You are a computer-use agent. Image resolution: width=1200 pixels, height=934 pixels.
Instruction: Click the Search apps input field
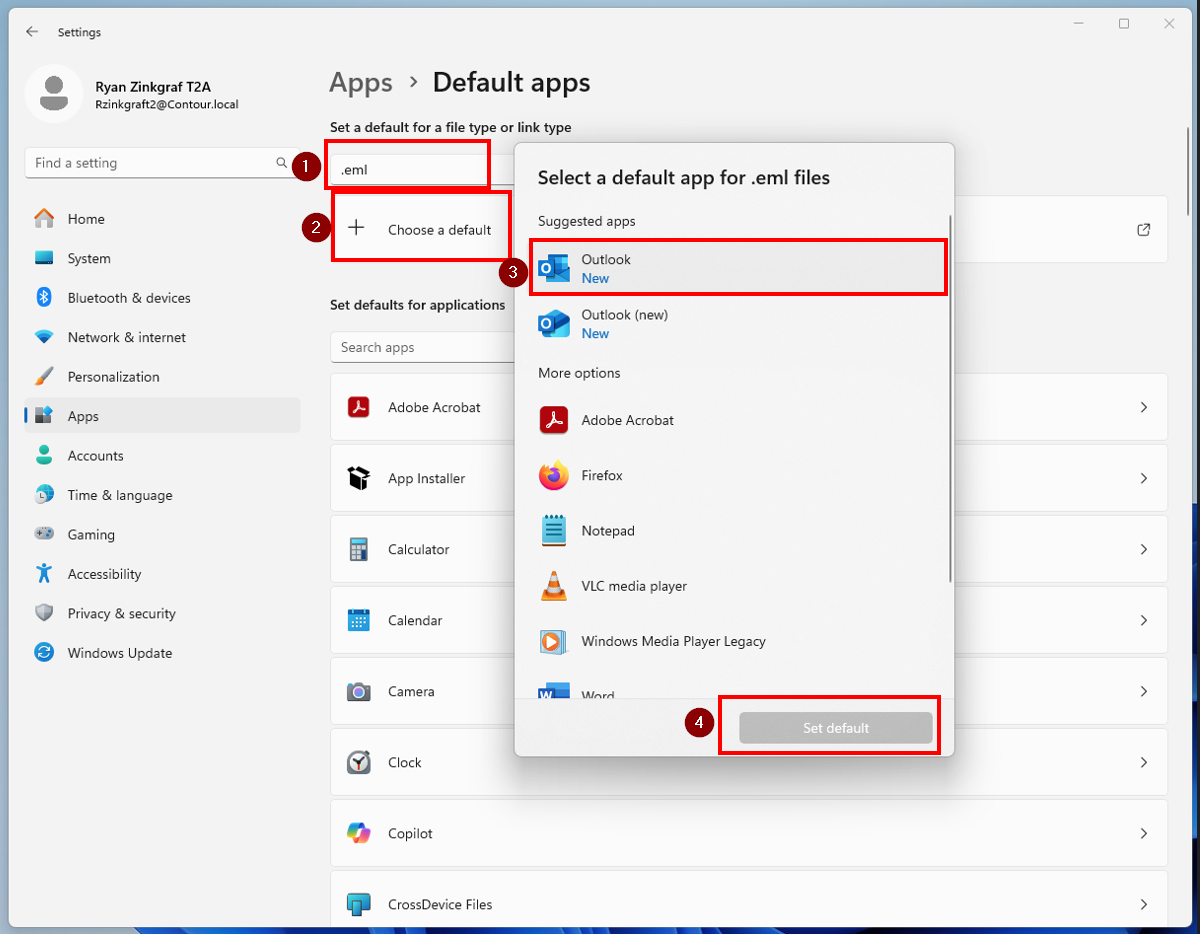click(x=422, y=347)
